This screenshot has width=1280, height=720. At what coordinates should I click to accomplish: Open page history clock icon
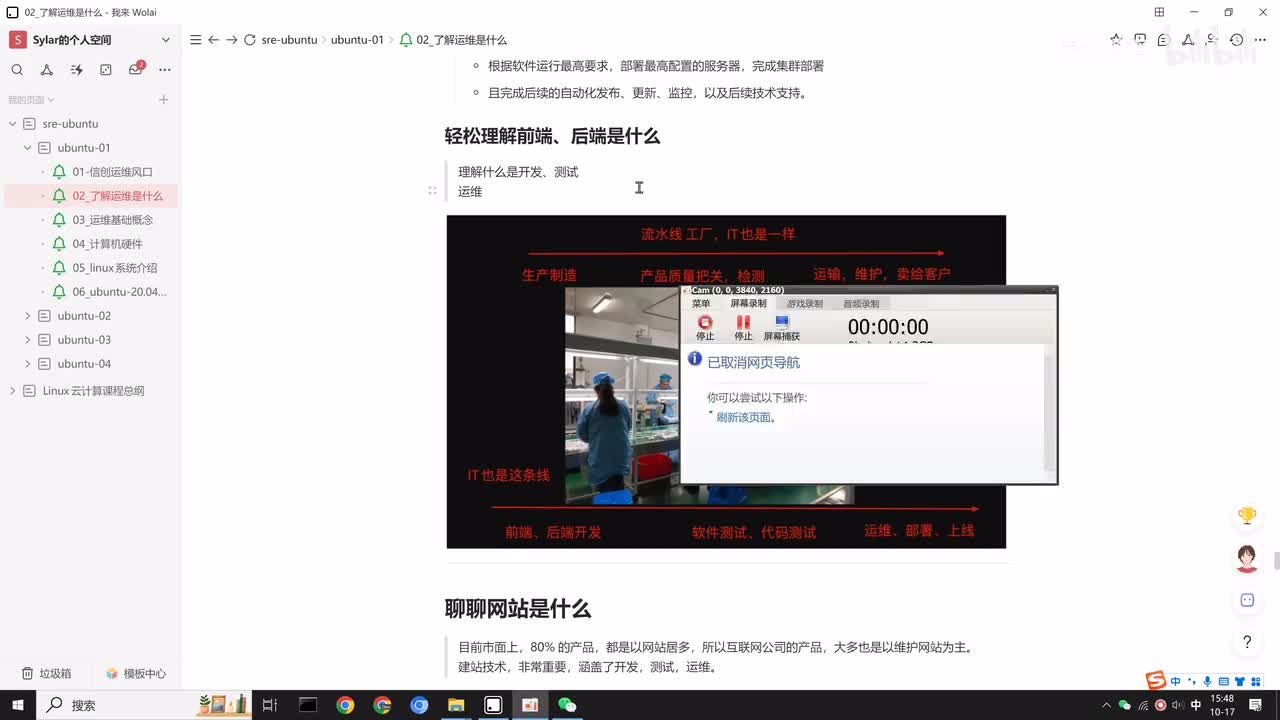(1237, 40)
